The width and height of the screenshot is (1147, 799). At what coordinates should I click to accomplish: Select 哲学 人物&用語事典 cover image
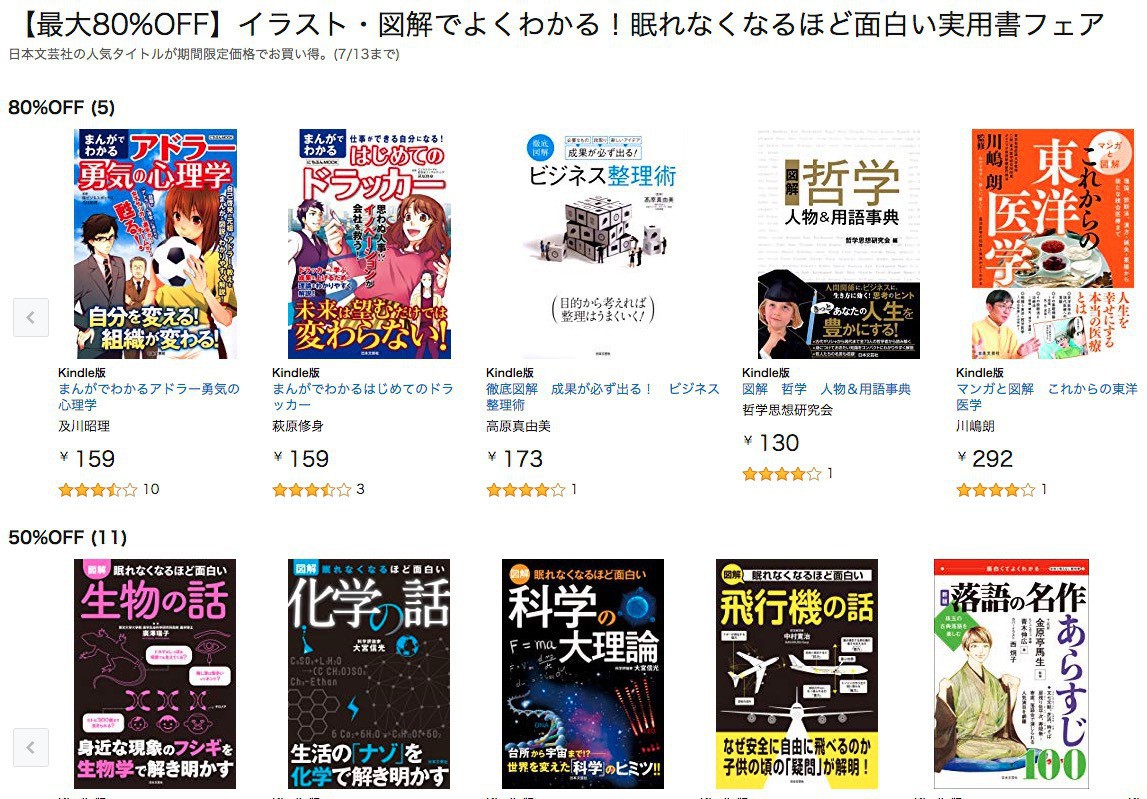[838, 244]
